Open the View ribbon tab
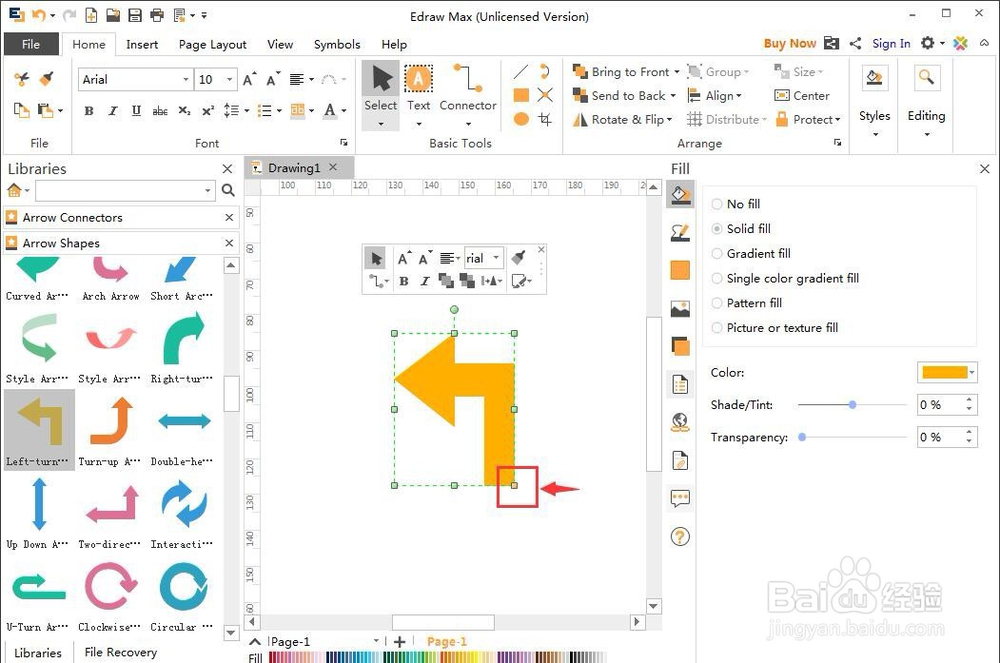 click(280, 44)
